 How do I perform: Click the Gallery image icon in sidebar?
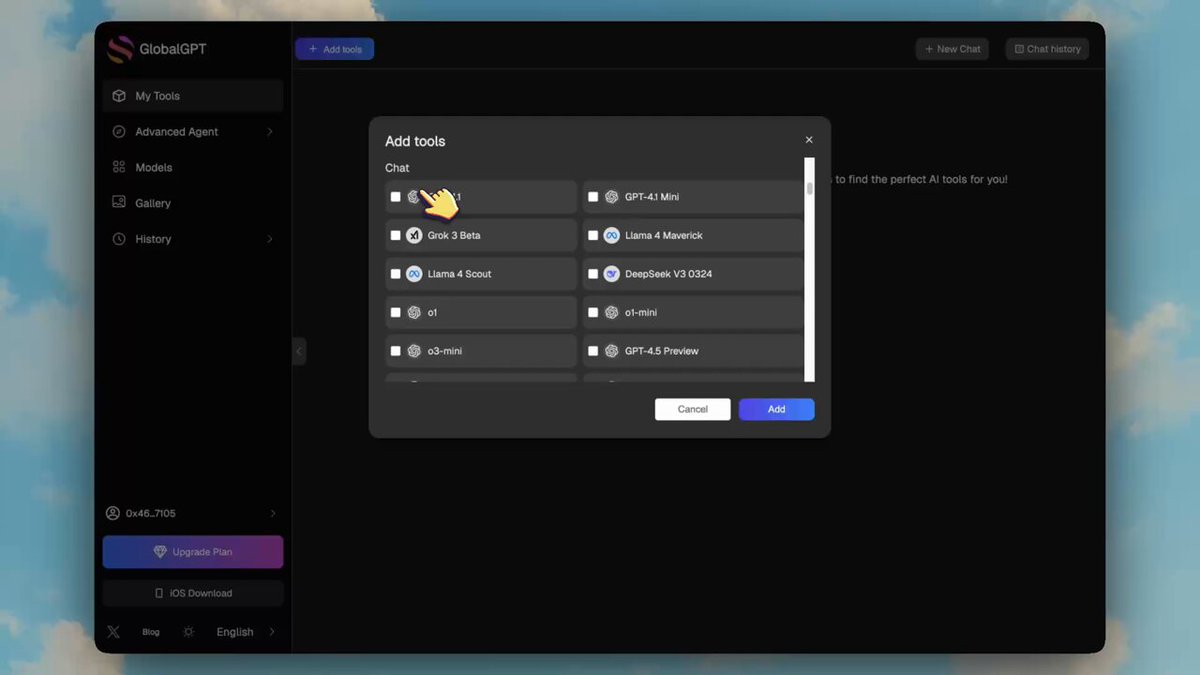click(119, 203)
